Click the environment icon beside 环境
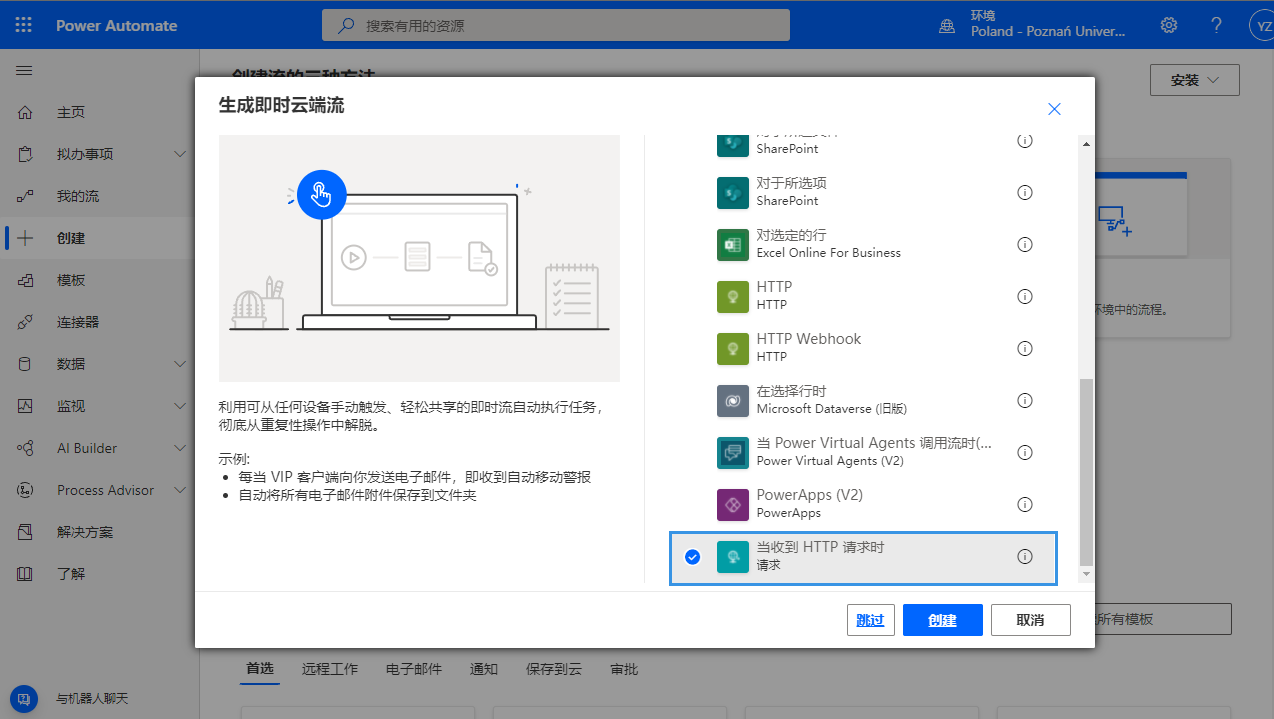Image resolution: width=1274 pixels, height=719 pixels. click(946, 25)
